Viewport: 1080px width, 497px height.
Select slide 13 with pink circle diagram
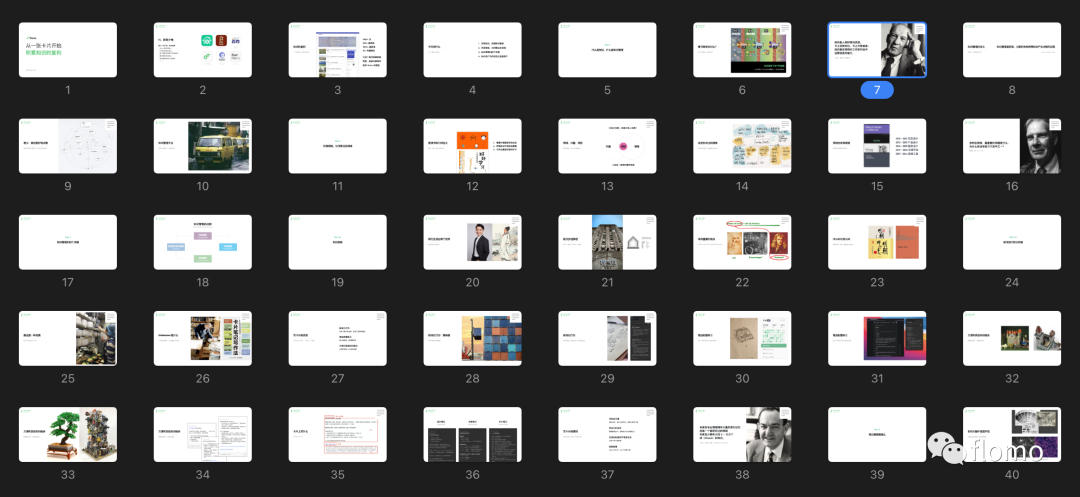pos(608,146)
